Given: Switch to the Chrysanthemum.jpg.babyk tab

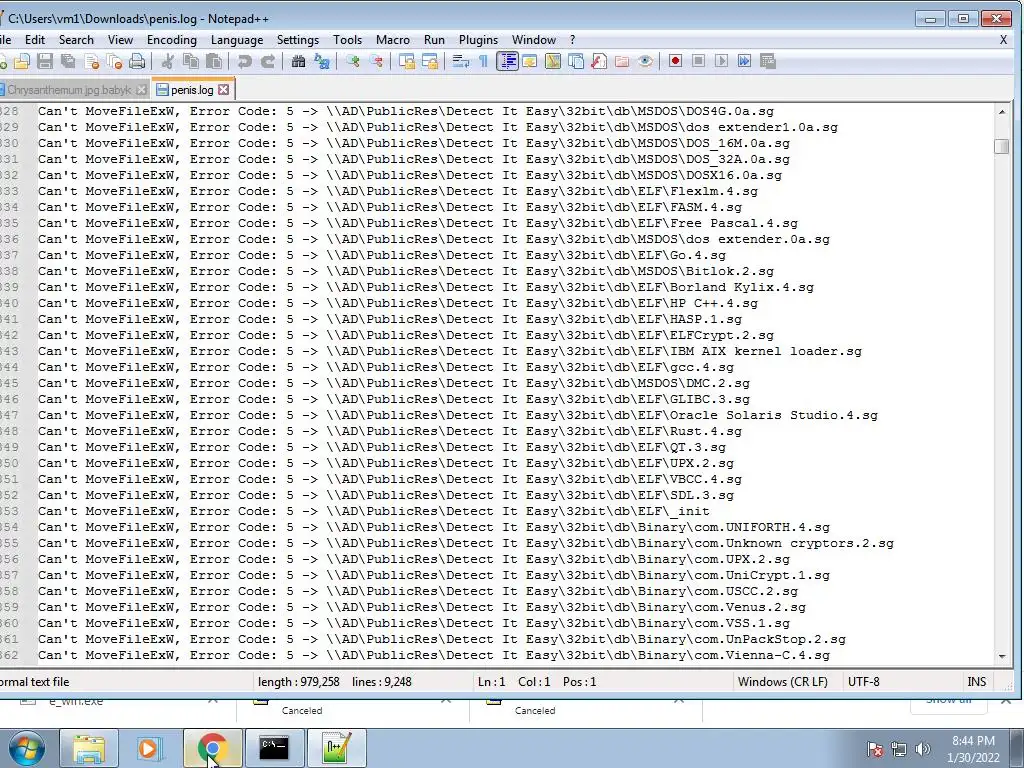Looking at the screenshot, I should tap(69, 90).
